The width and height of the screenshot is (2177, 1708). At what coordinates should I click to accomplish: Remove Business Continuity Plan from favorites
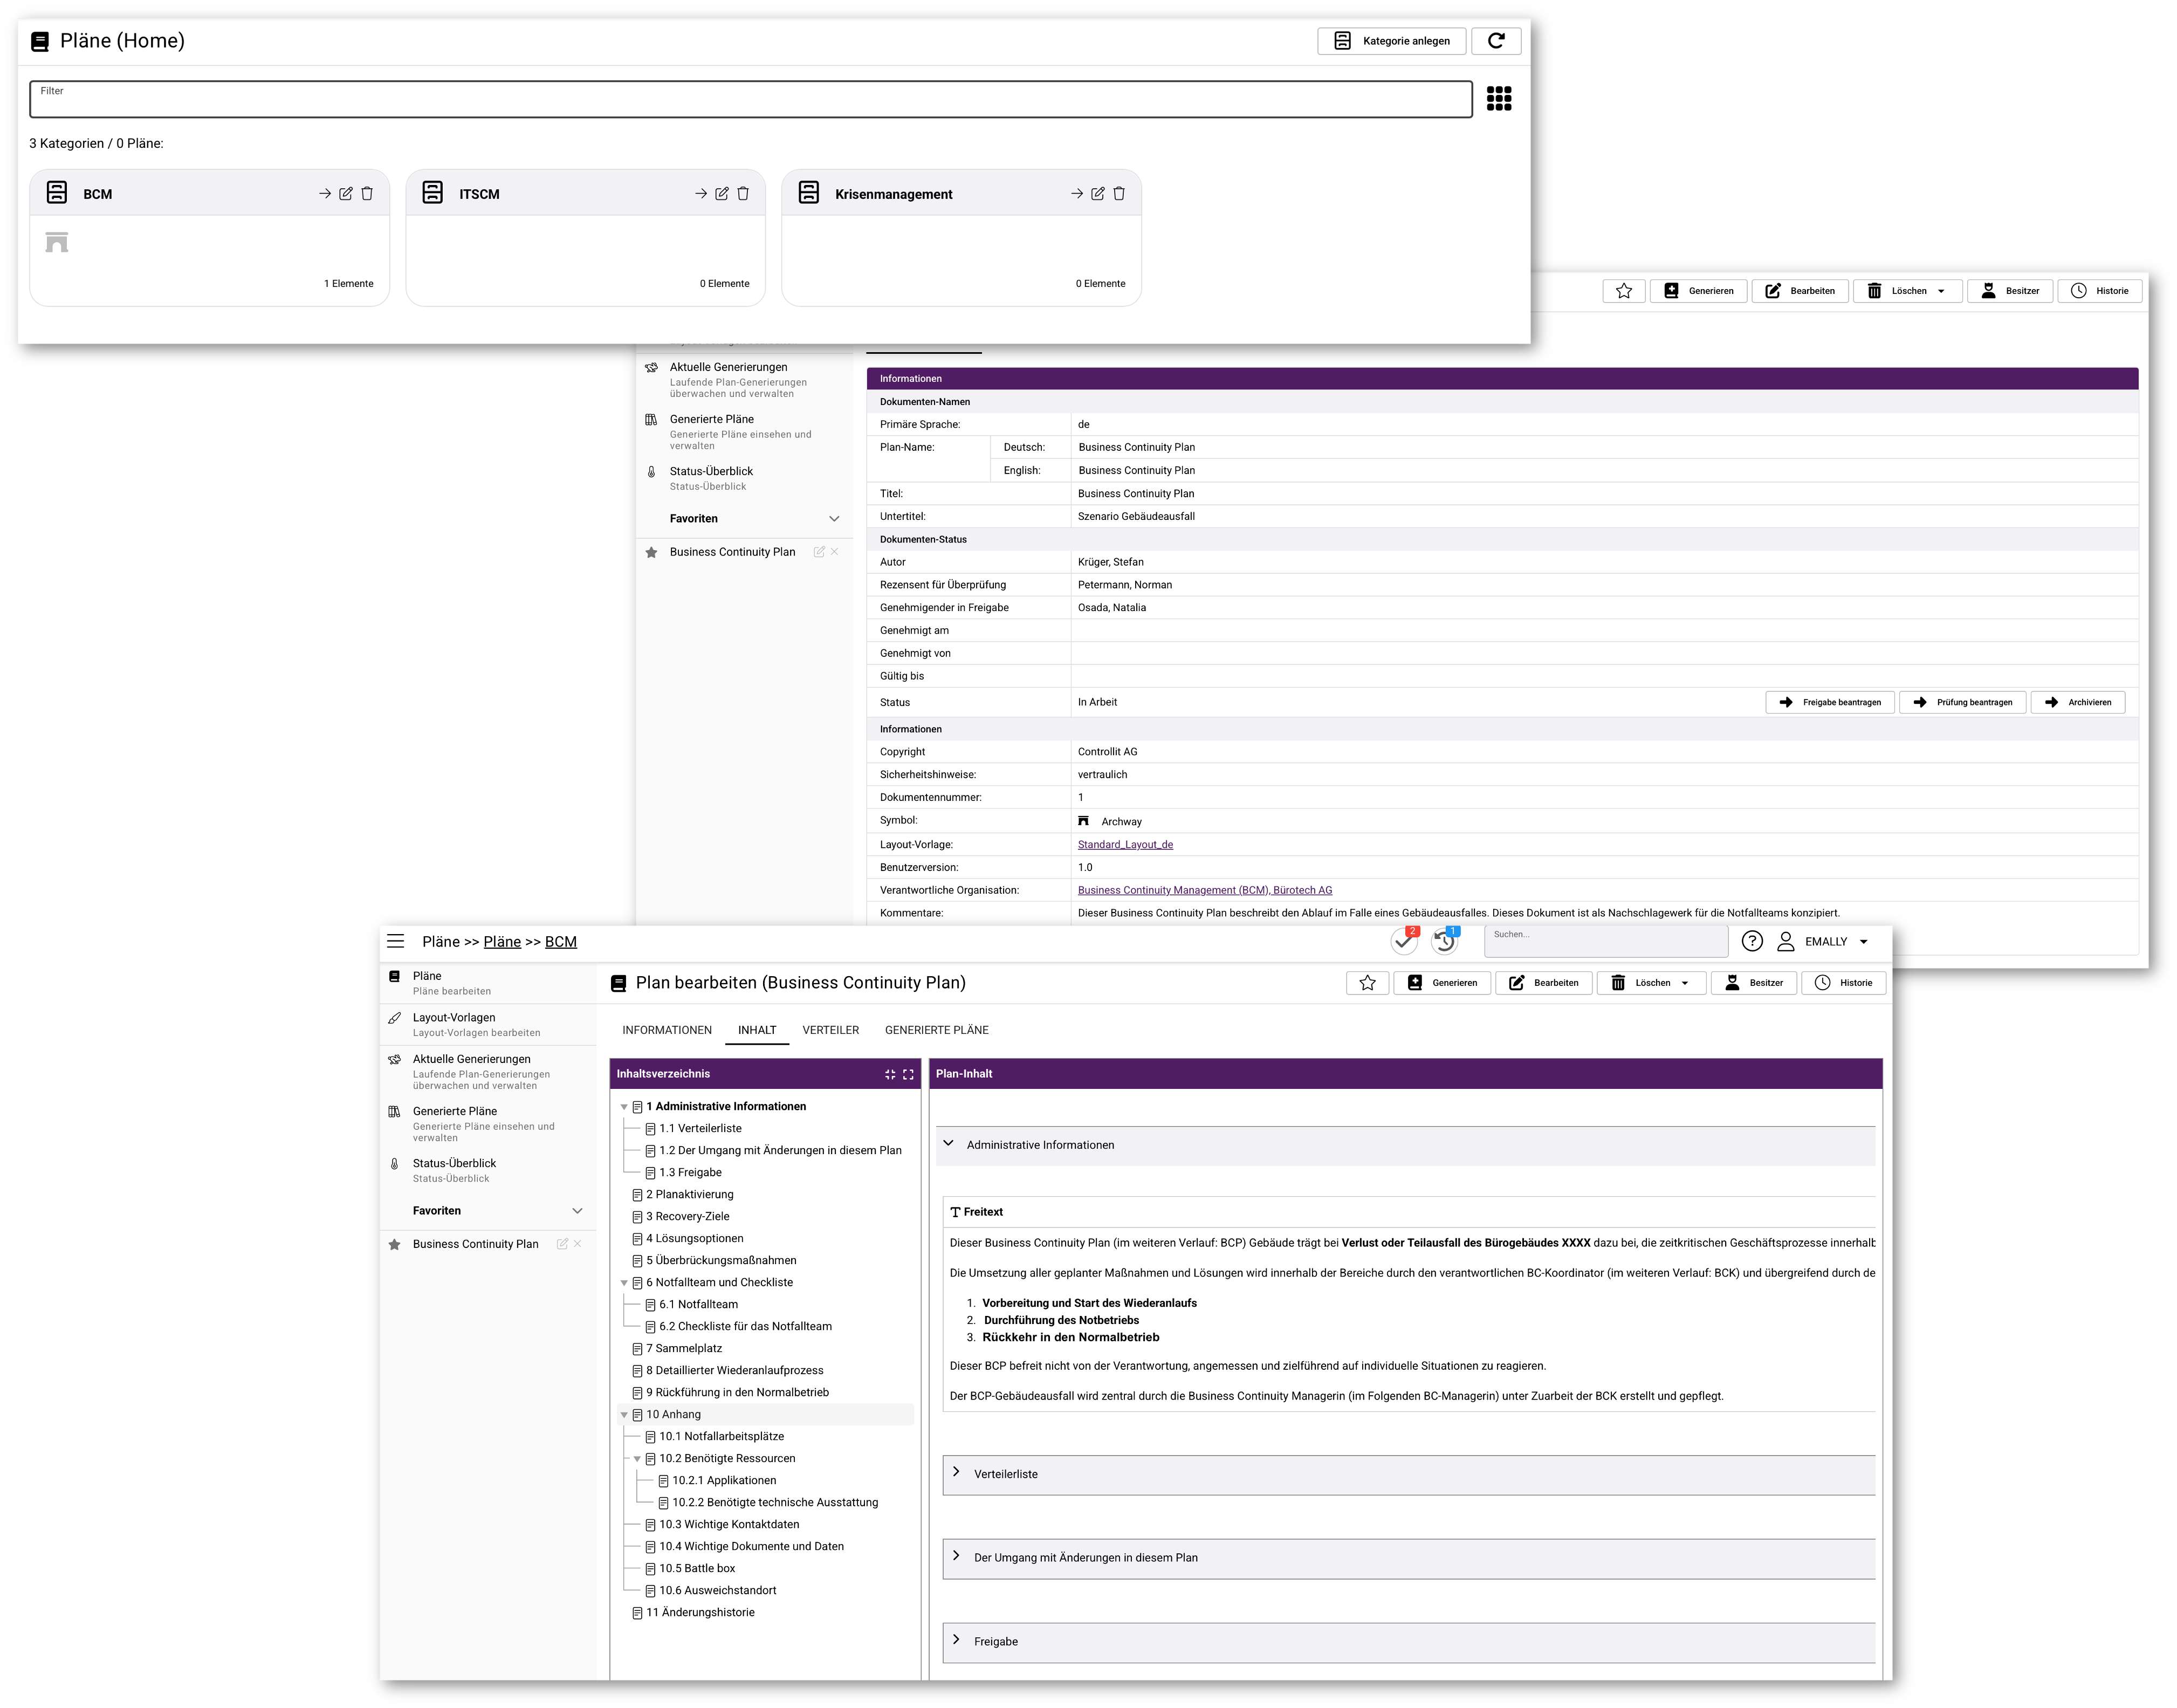coord(578,1244)
